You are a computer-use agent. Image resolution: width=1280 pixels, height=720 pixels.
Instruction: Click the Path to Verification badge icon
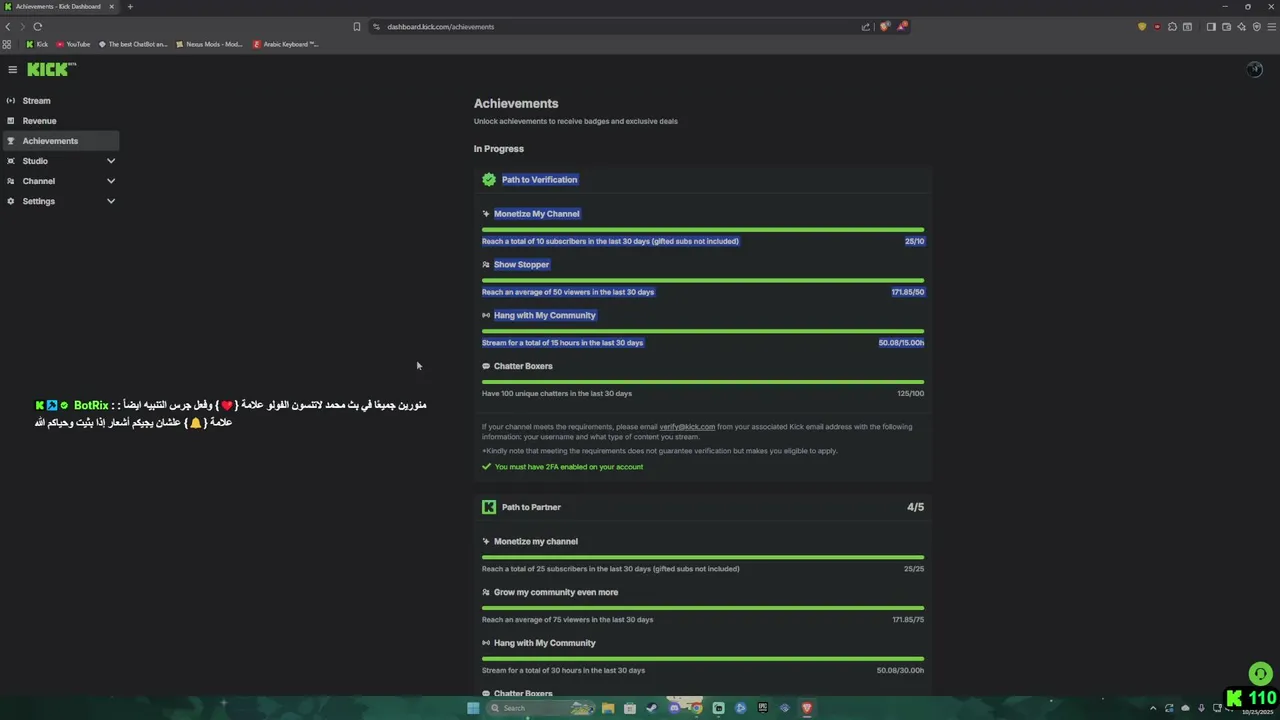[489, 180]
